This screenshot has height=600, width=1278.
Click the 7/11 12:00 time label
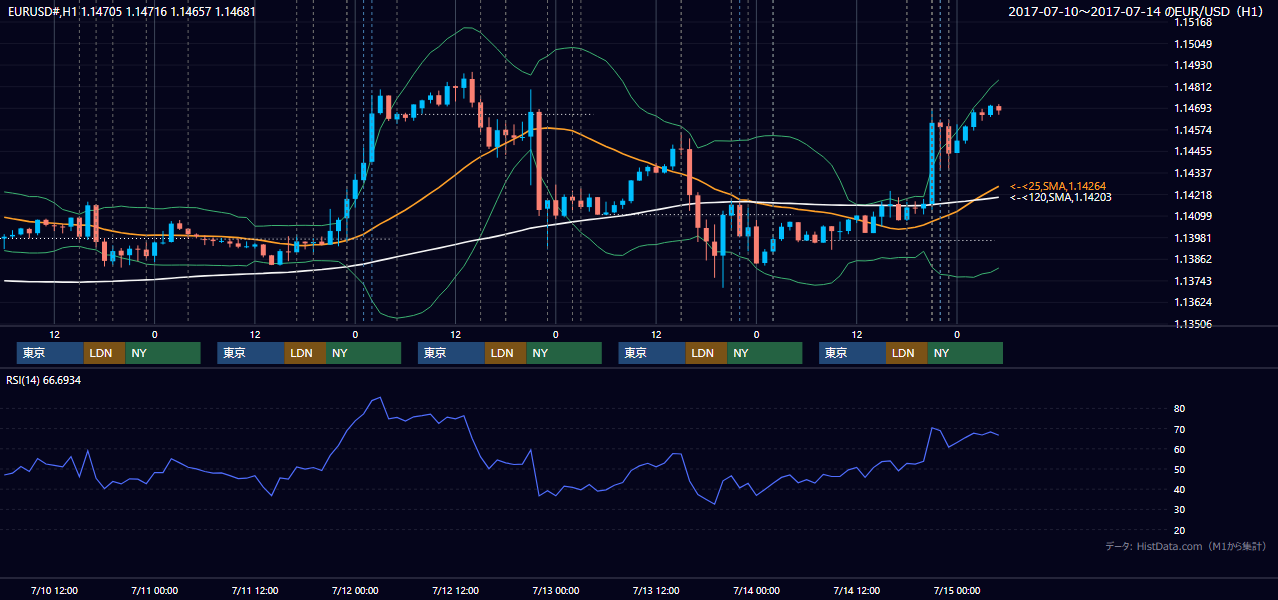pos(254,590)
